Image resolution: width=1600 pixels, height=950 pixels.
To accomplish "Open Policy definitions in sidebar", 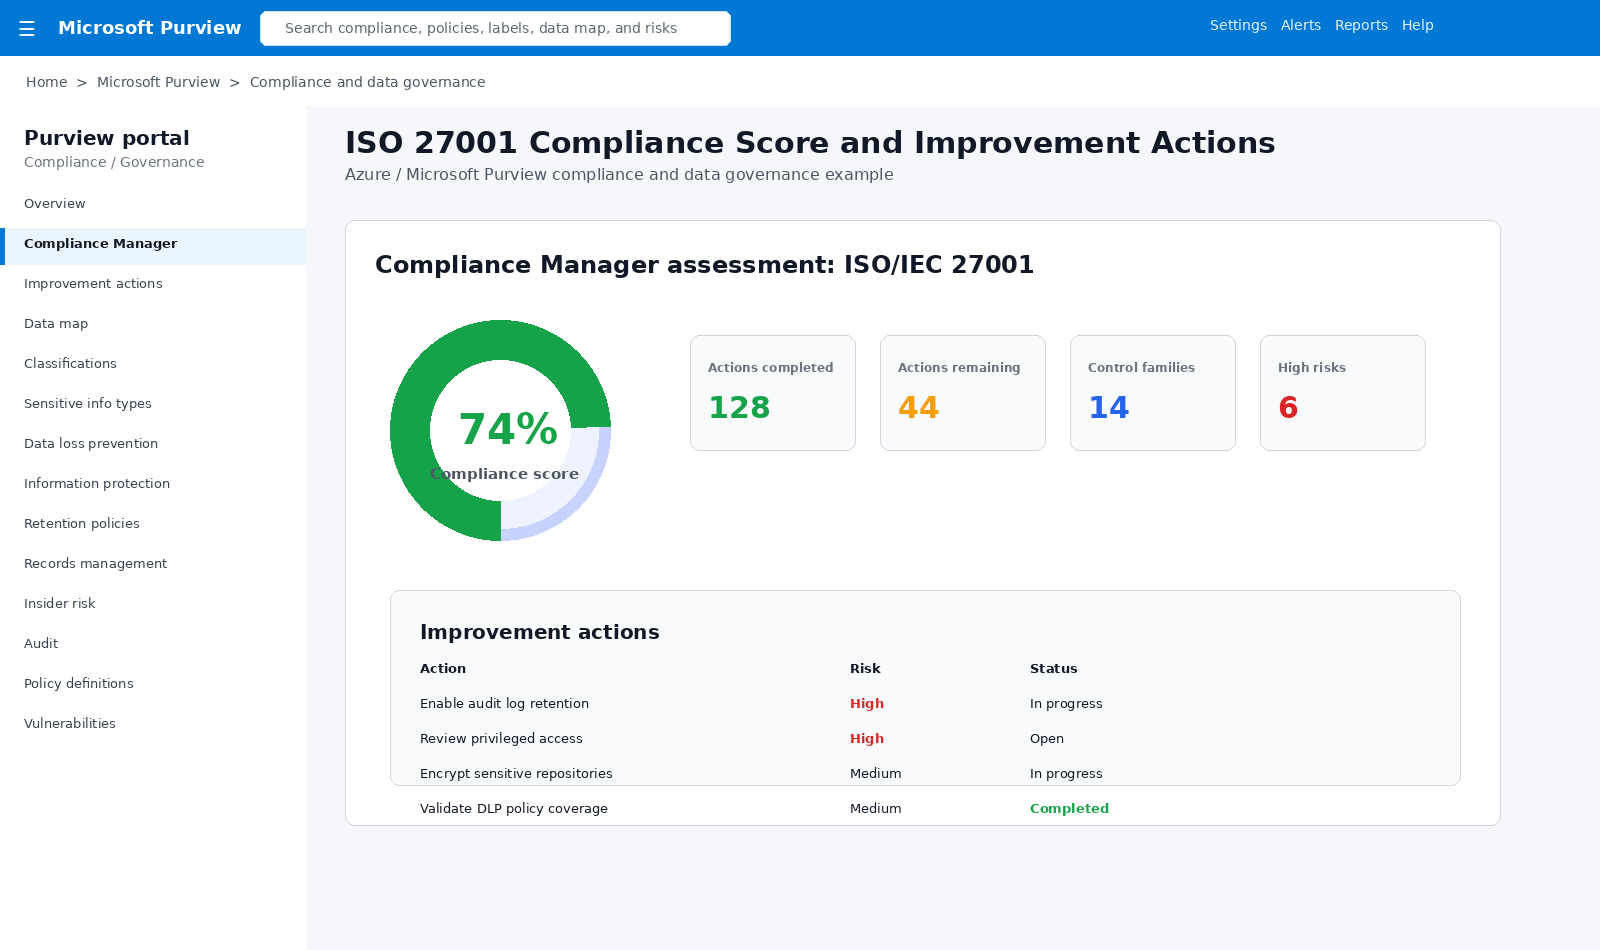I will click(153, 684).
